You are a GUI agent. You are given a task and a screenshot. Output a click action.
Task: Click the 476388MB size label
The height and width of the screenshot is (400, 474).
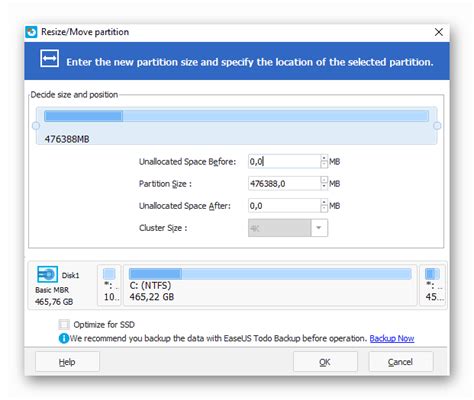[67, 139]
